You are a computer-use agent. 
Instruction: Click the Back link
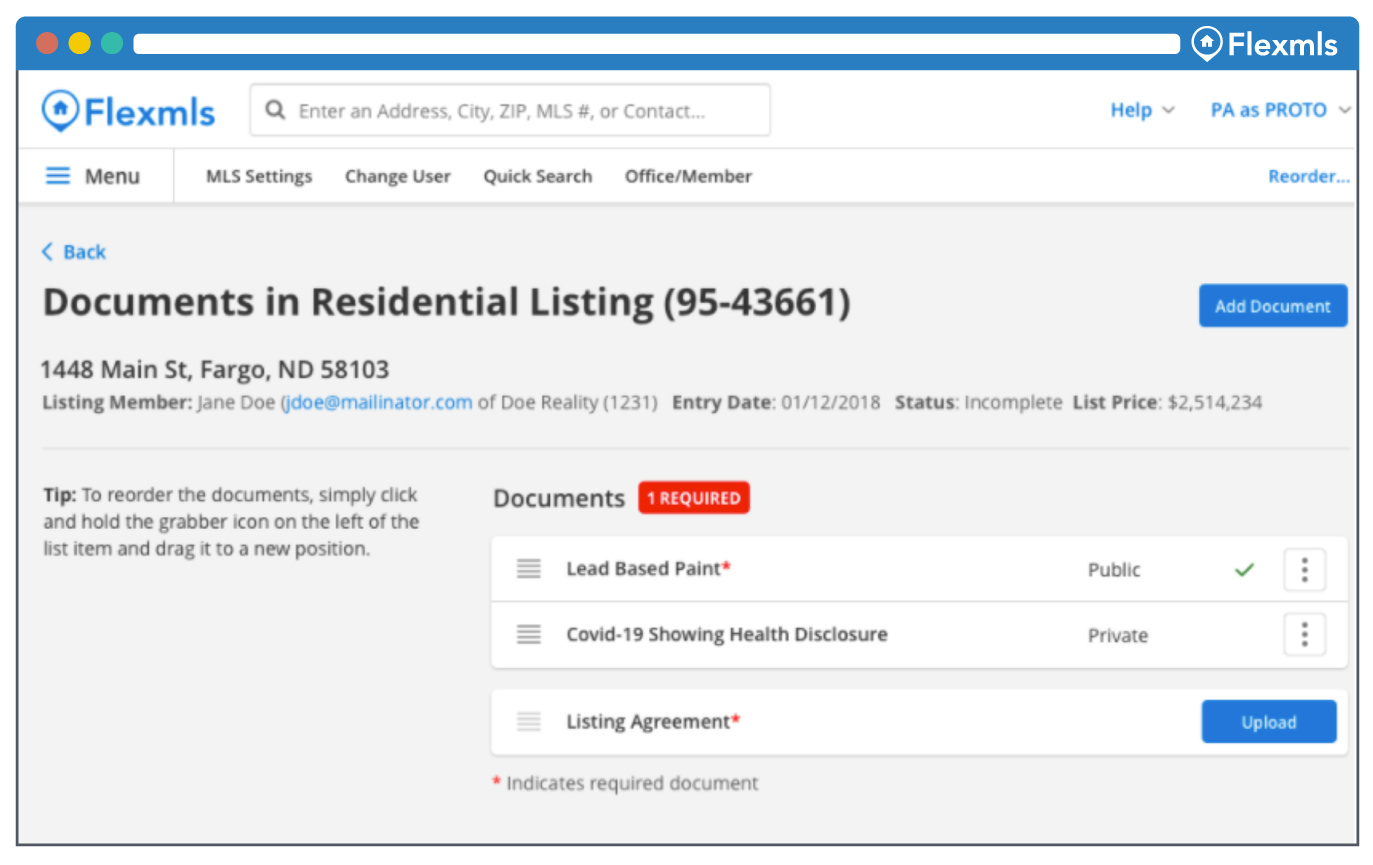[x=74, y=252]
